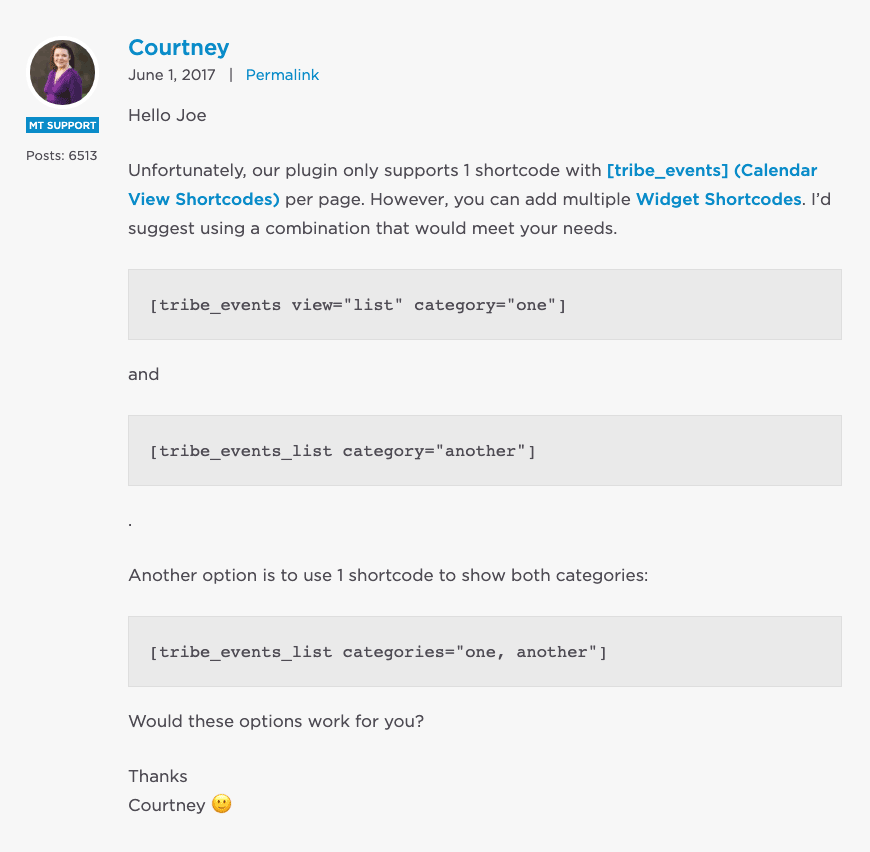
Task: Click 'View Shortcodes)' on the second link line
Action: pyautogui.click(x=204, y=199)
